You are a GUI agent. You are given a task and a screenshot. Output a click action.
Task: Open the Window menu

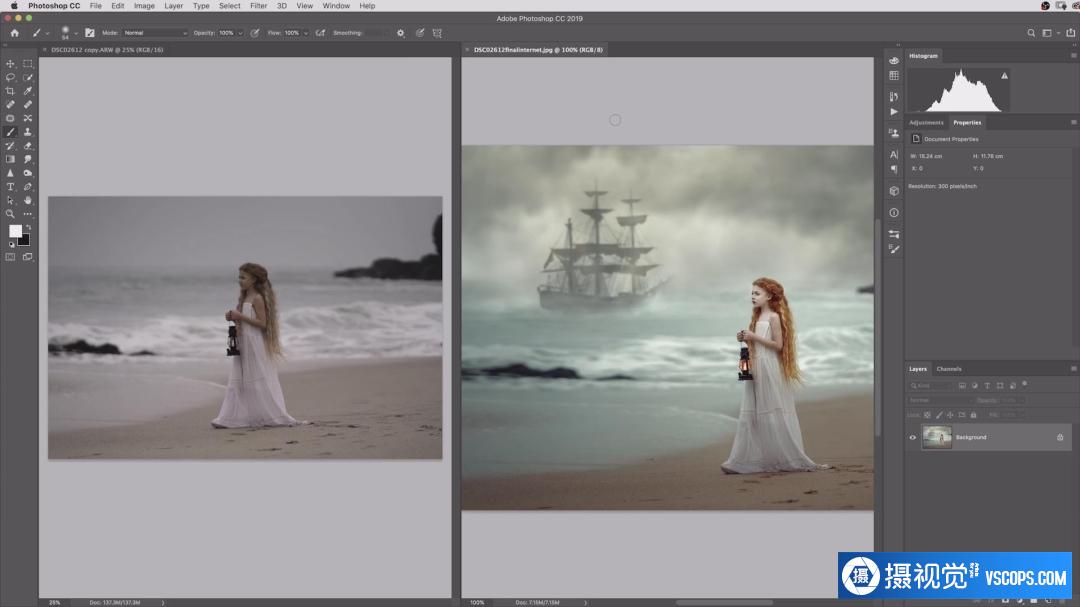click(336, 6)
